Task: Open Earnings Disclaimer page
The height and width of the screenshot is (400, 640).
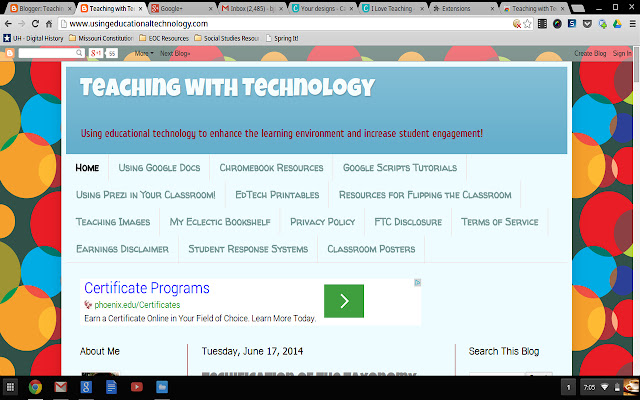Action: point(122,249)
